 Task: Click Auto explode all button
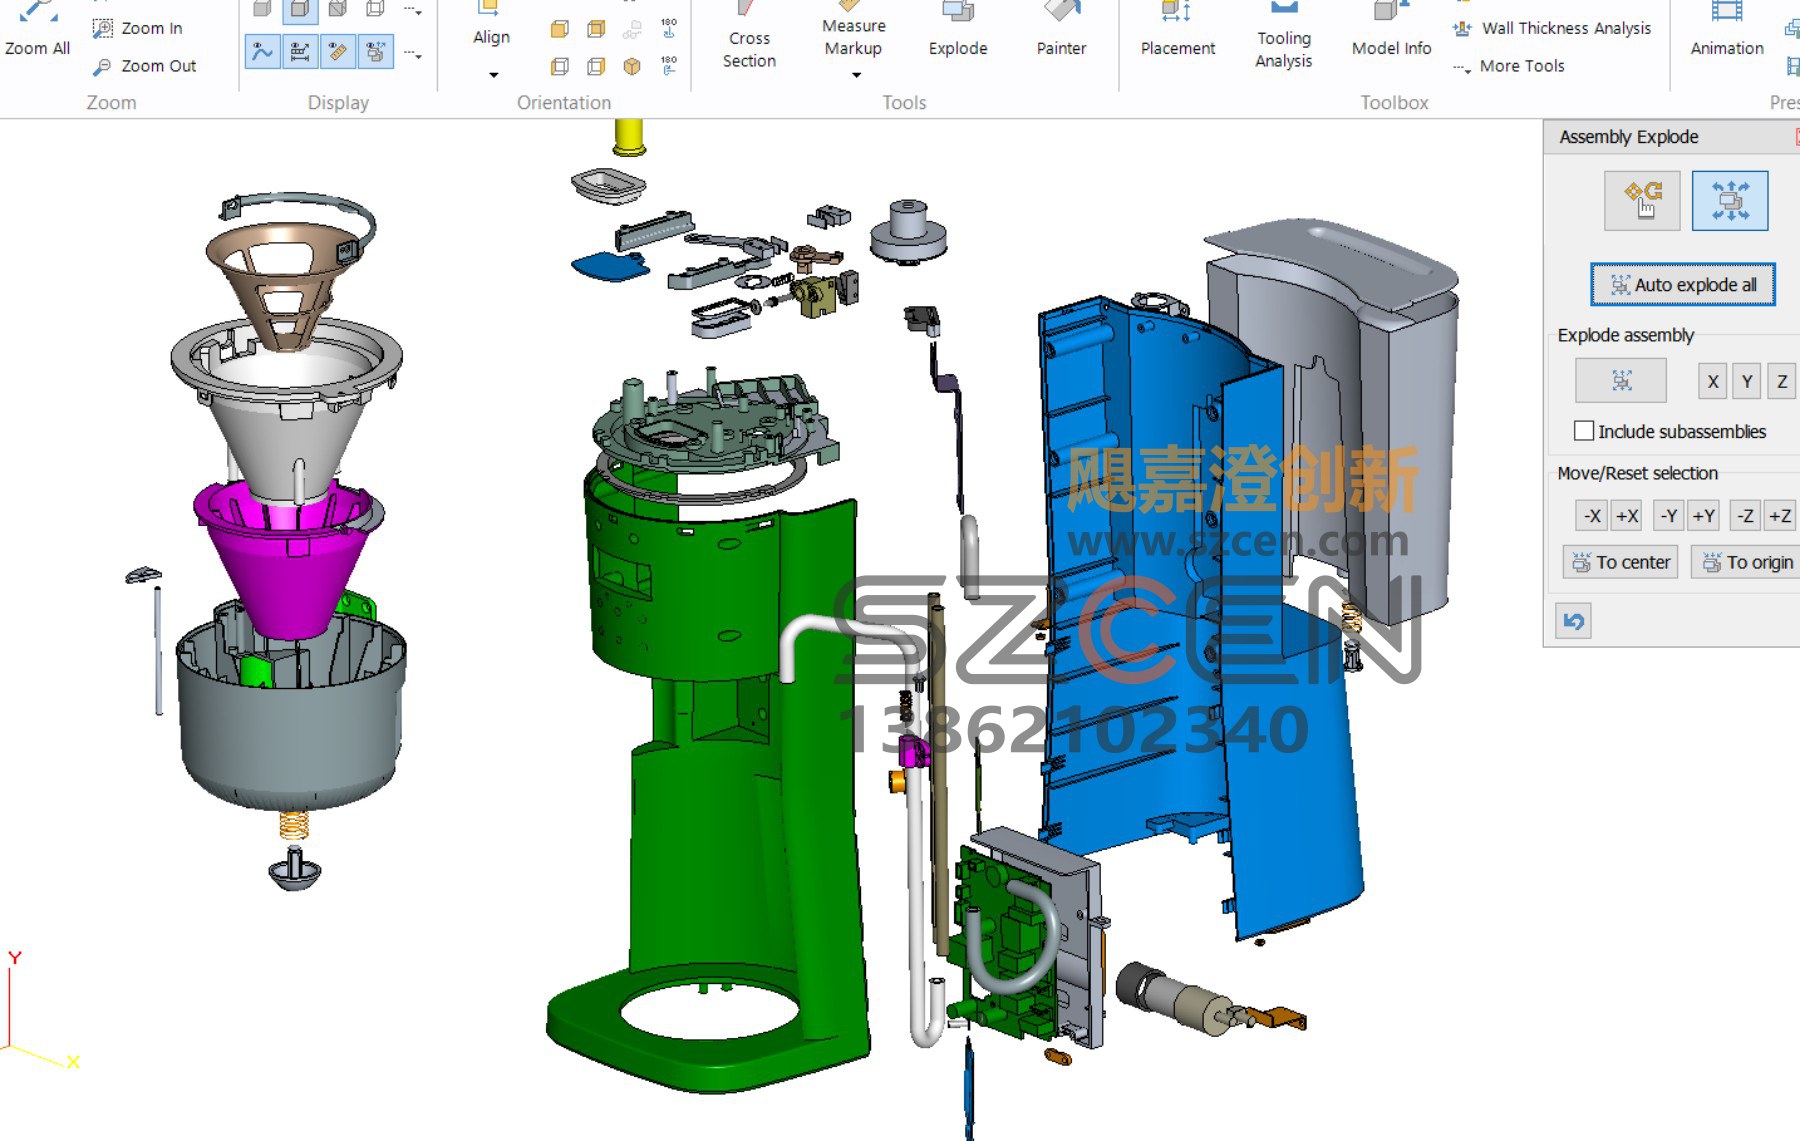pos(1683,285)
